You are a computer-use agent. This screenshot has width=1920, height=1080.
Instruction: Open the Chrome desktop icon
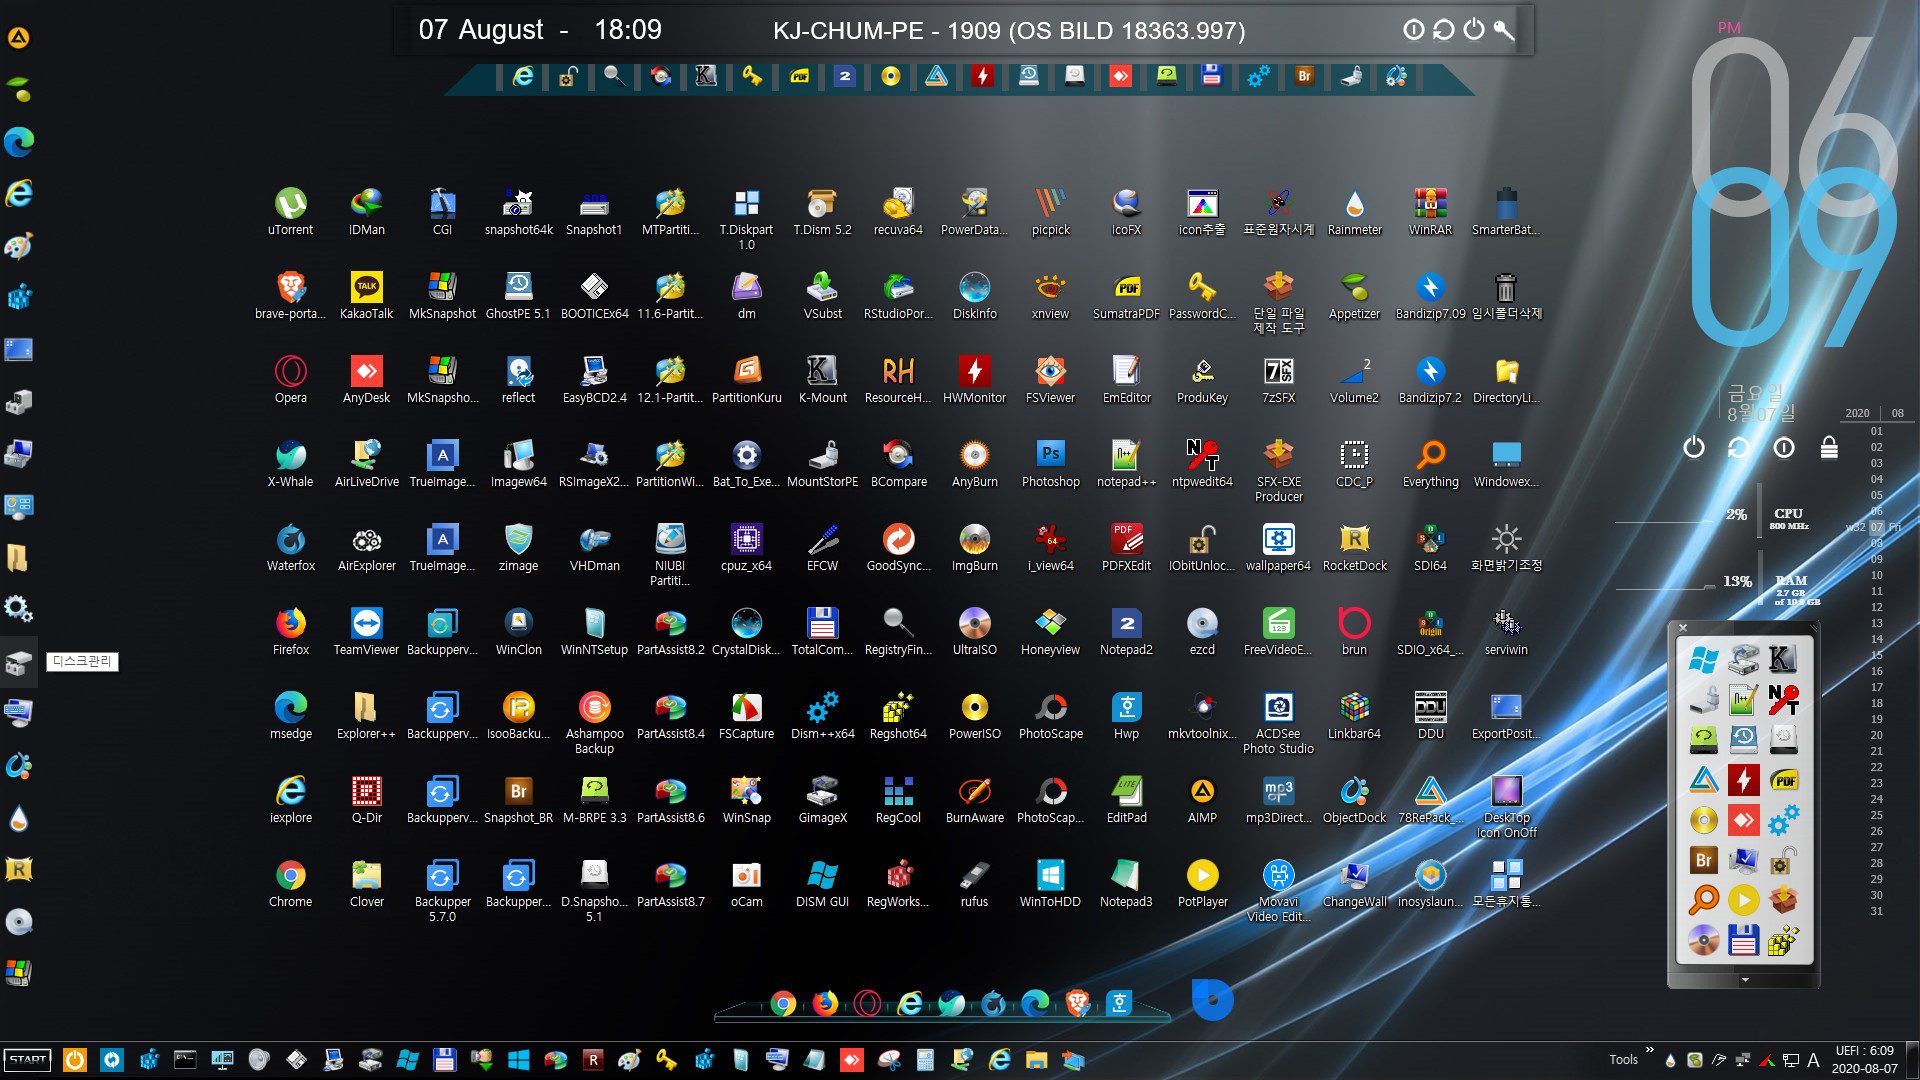point(290,883)
